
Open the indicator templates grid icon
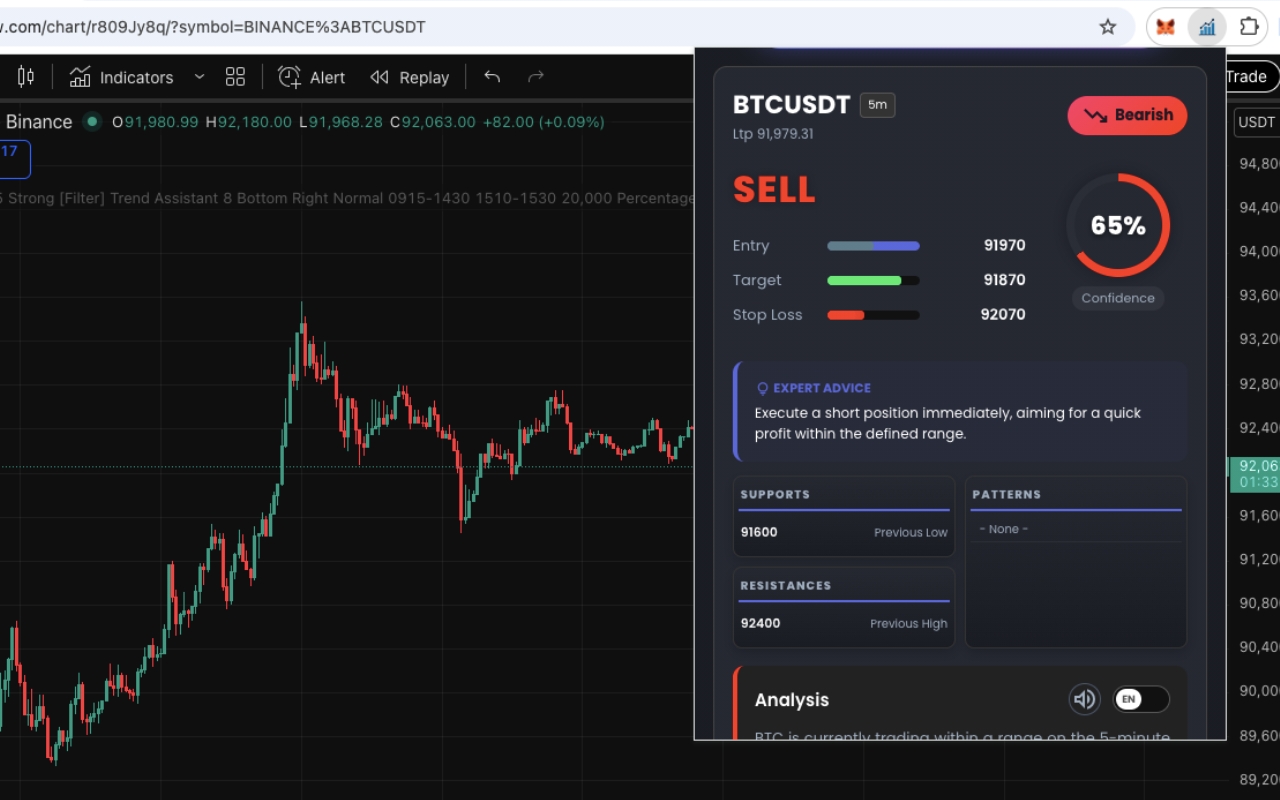click(x=235, y=77)
